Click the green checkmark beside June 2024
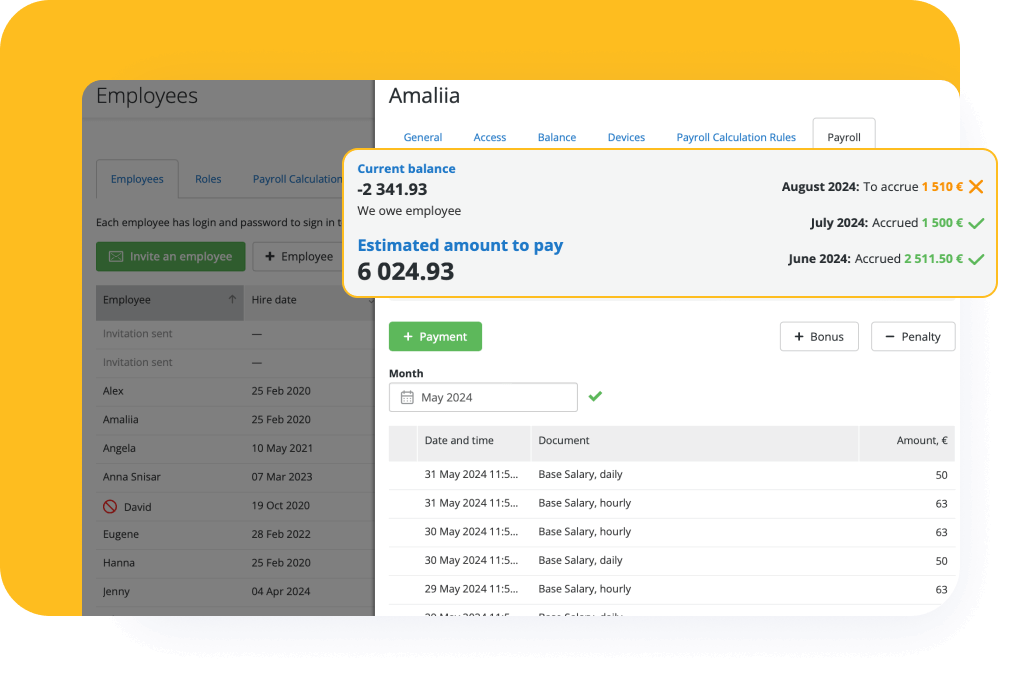1020x688 pixels. [x=976, y=259]
